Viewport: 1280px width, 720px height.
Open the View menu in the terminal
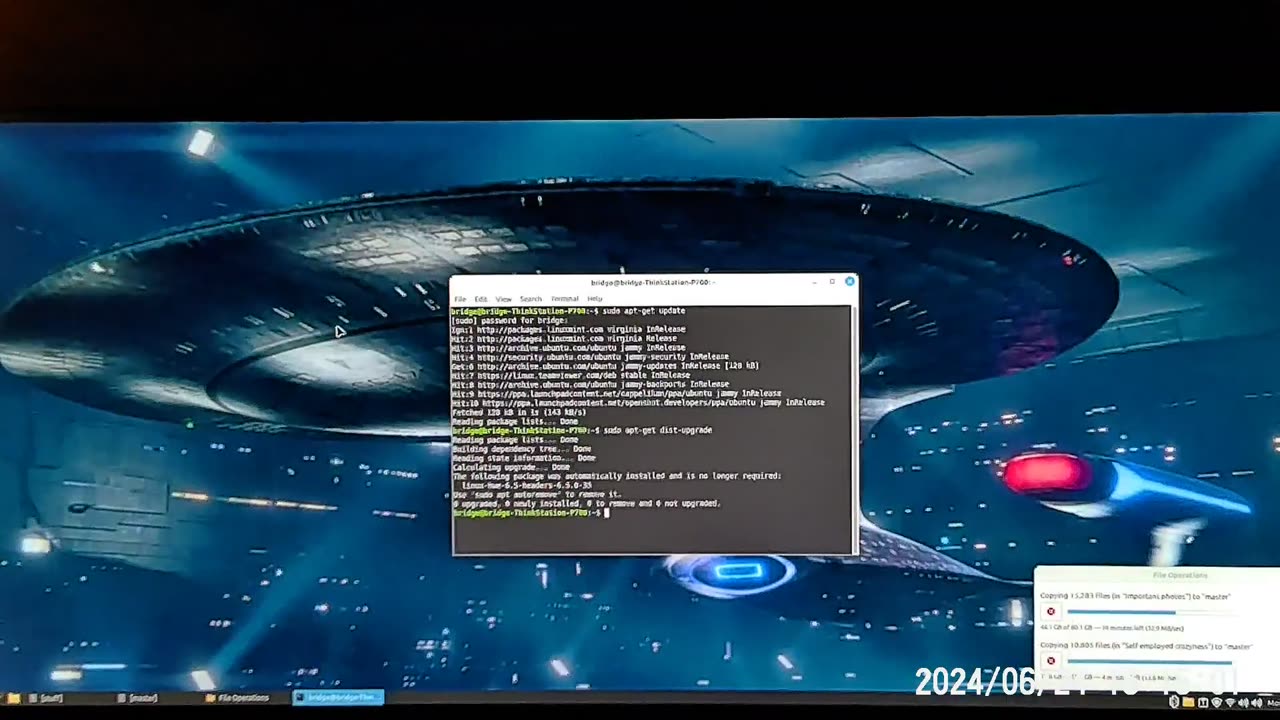coord(504,299)
